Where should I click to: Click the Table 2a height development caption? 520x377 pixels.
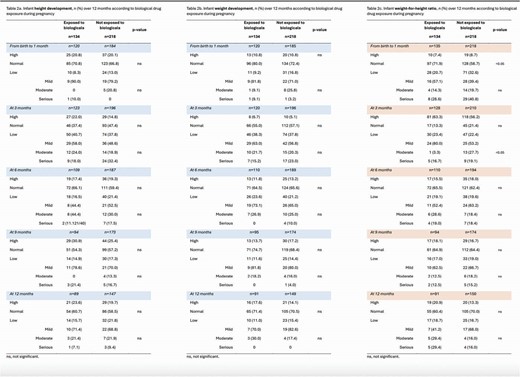[x=84, y=11]
